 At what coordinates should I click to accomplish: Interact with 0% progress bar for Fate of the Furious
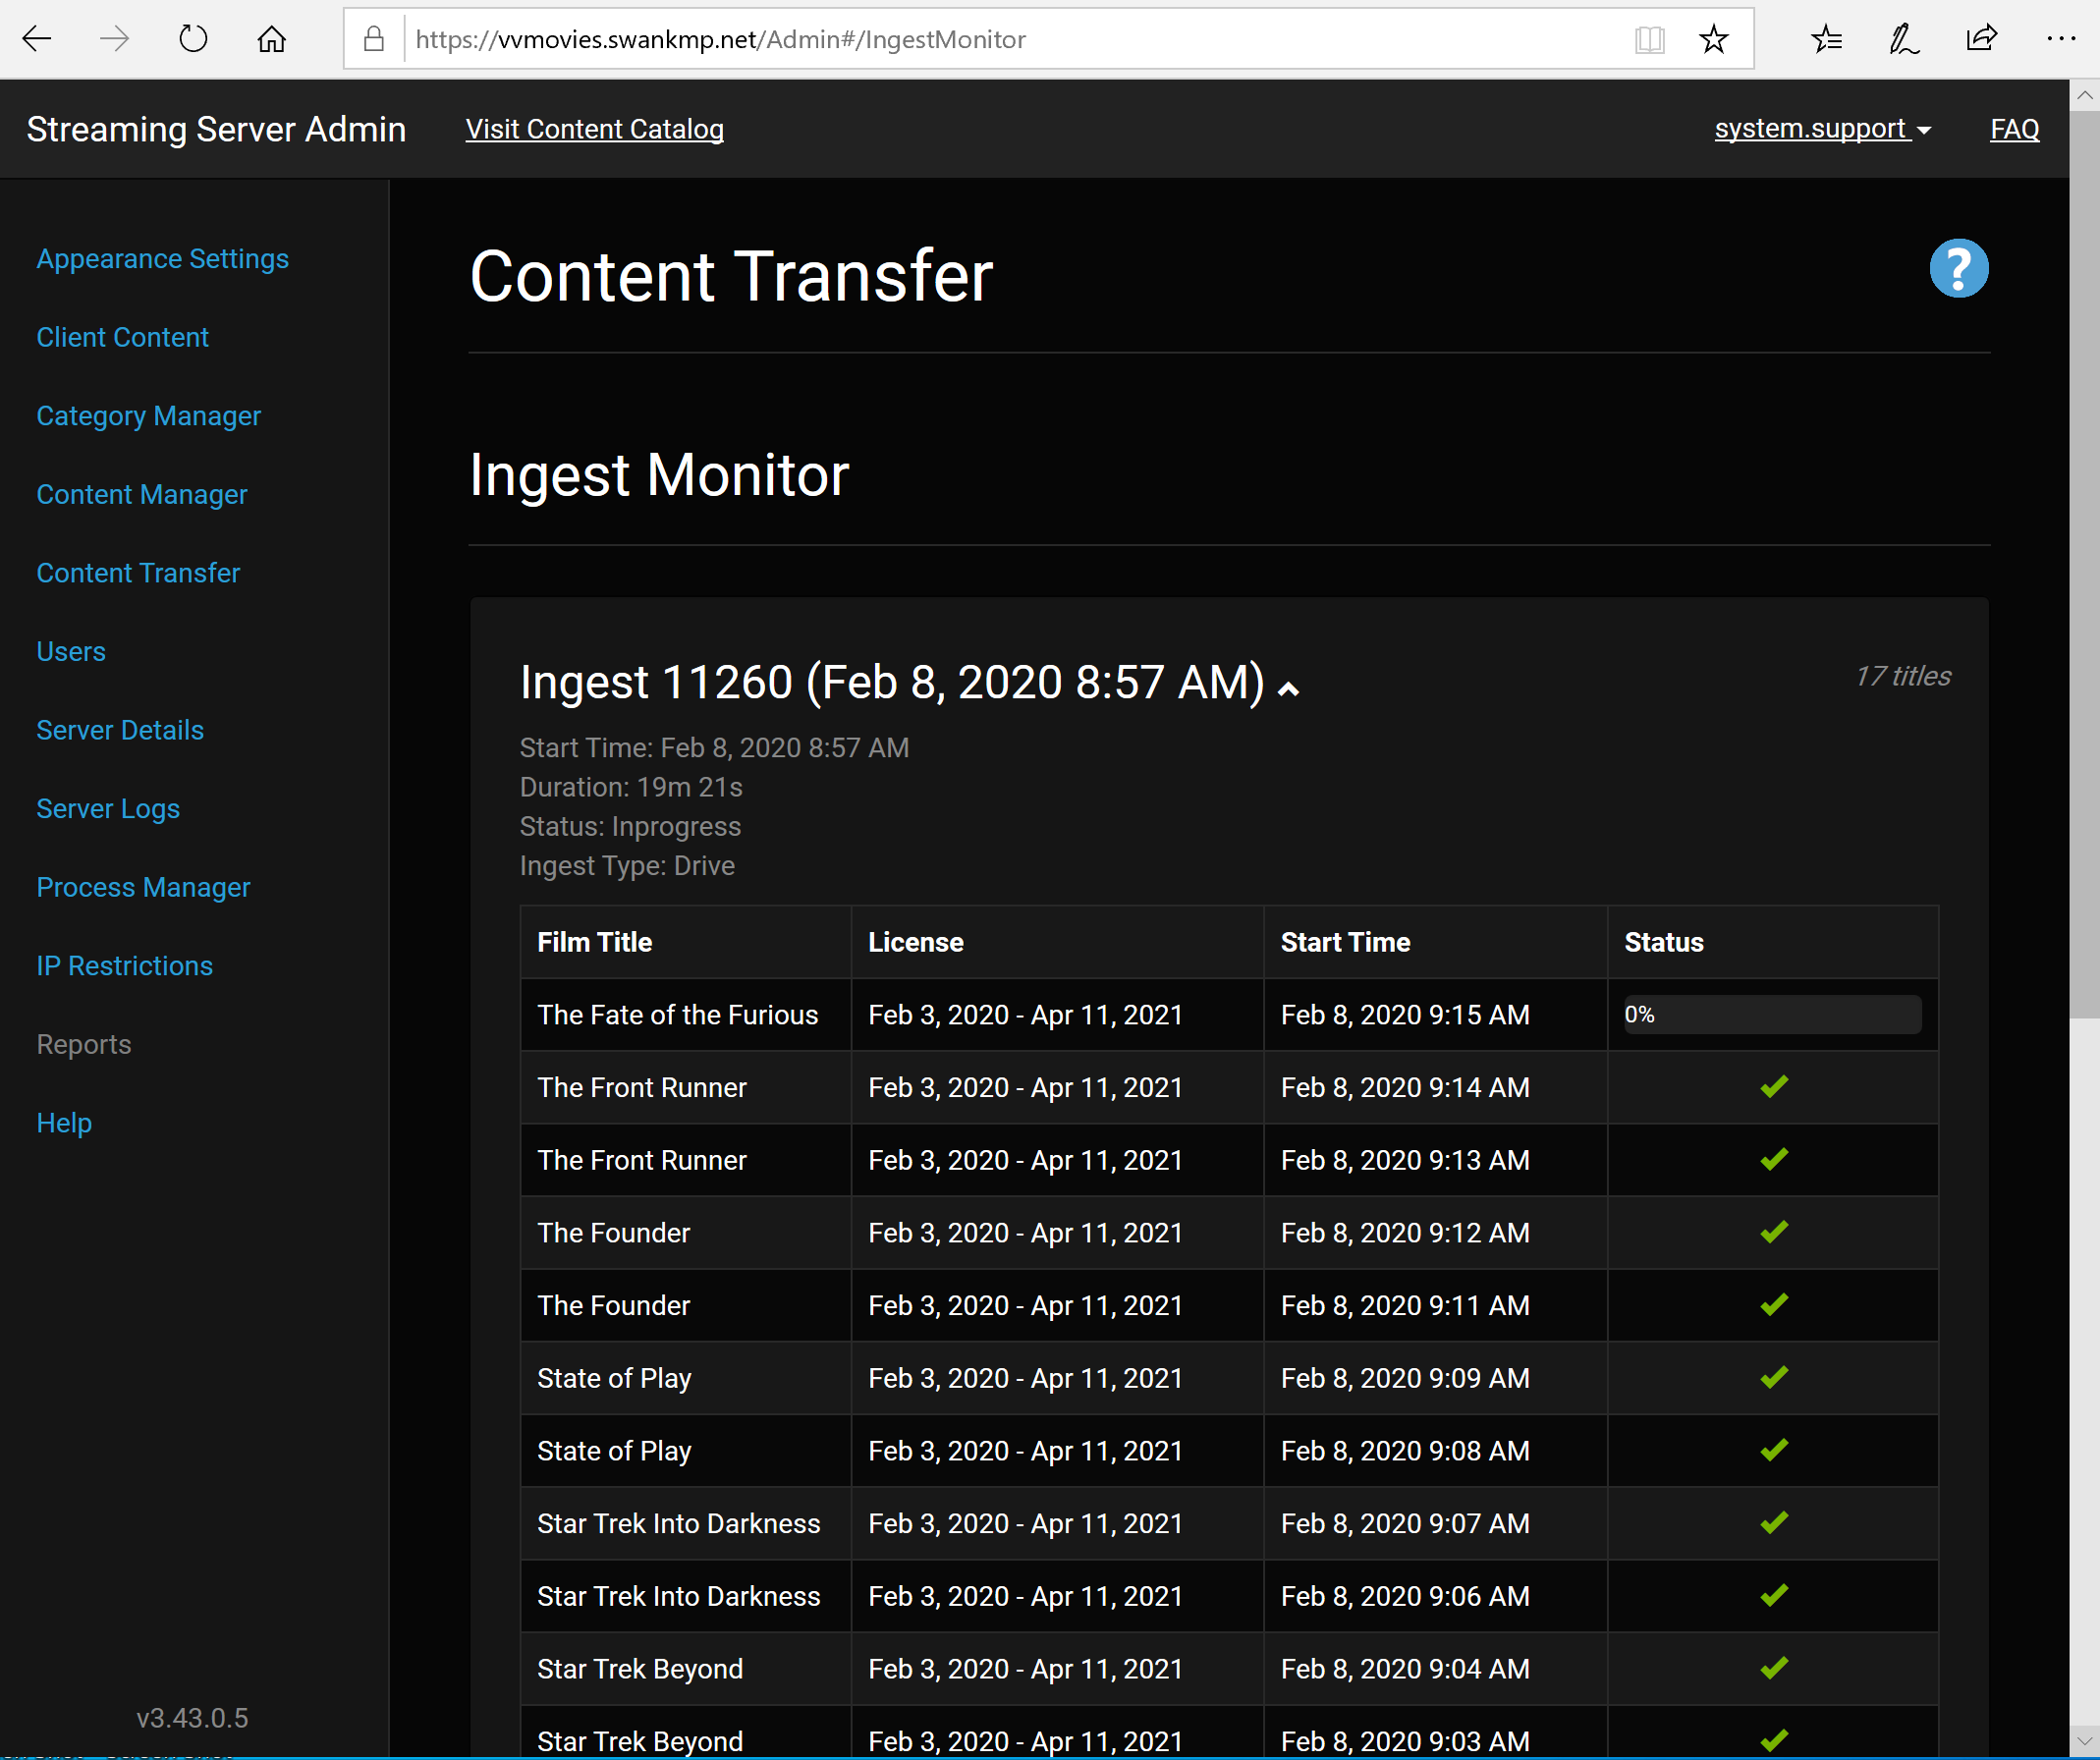[1770, 1015]
